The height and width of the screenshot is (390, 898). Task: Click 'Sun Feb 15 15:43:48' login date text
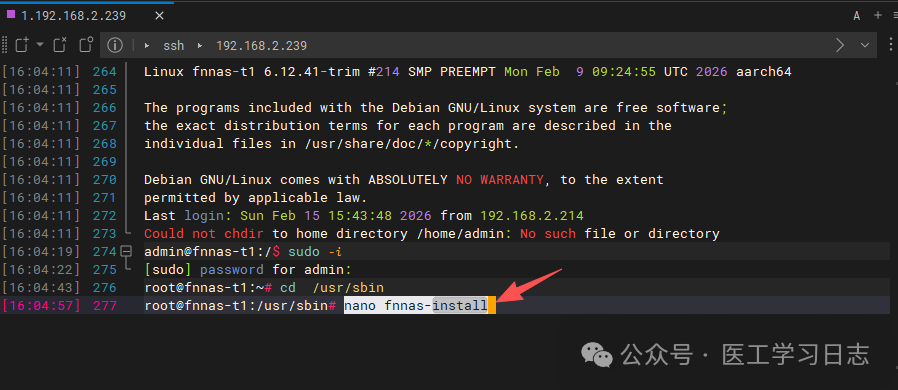point(316,216)
